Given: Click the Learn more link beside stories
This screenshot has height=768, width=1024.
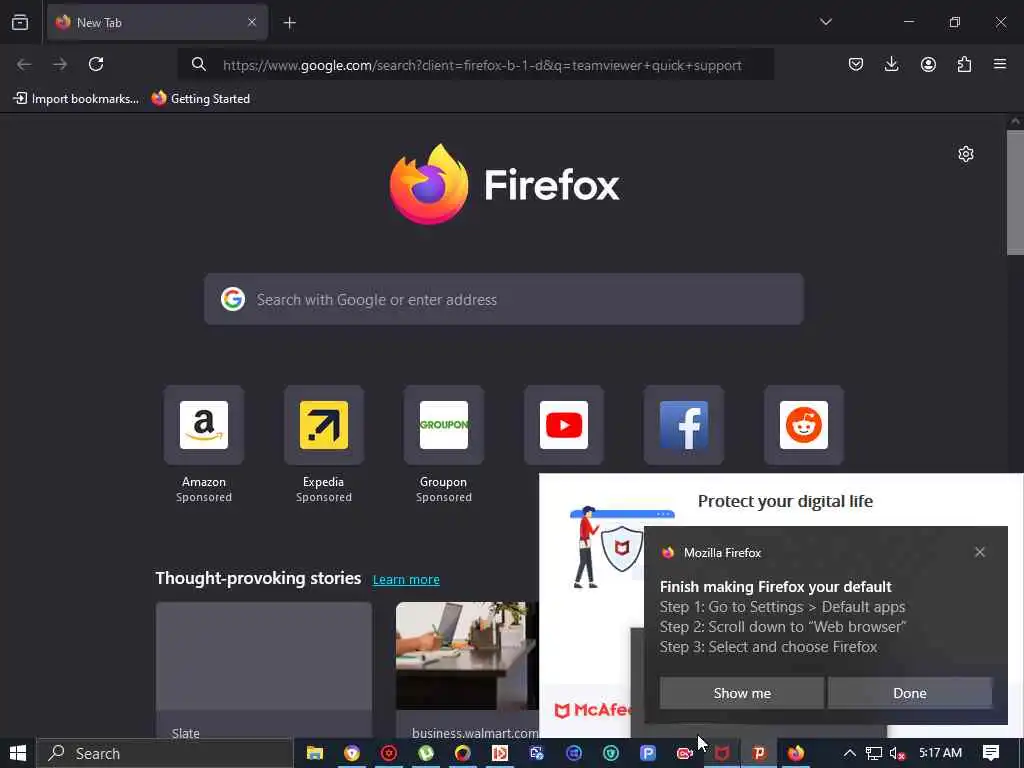Looking at the screenshot, I should pyautogui.click(x=406, y=579).
